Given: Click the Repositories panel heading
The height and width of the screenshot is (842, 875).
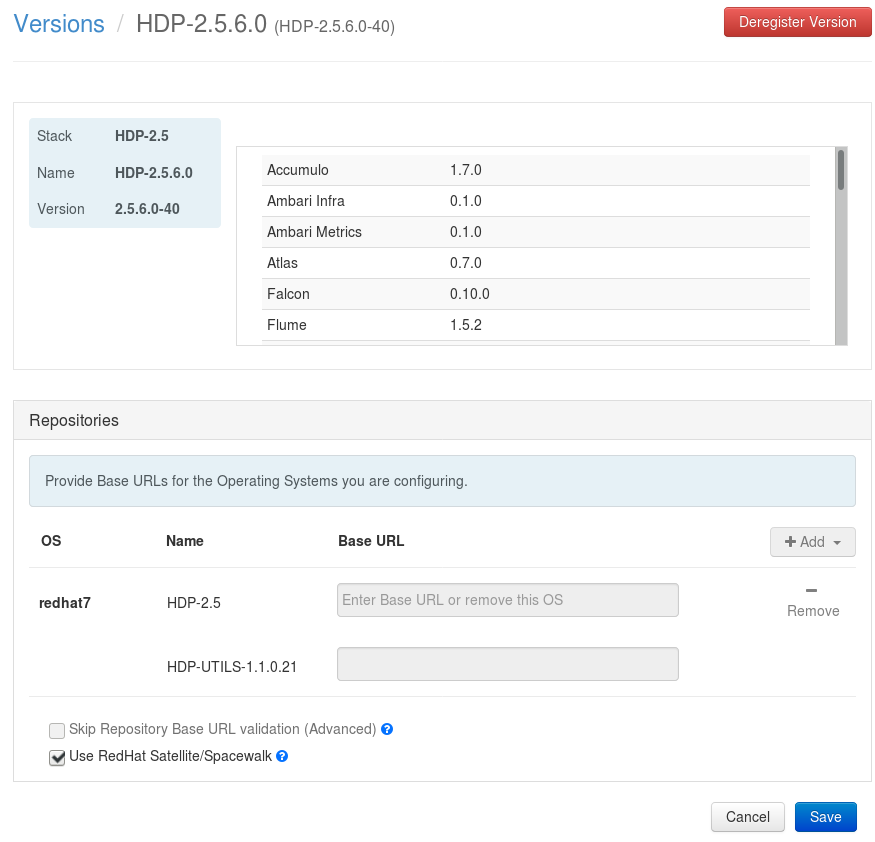Looking at the screenshot, I should pyautogui.click(x=74, y=420).
